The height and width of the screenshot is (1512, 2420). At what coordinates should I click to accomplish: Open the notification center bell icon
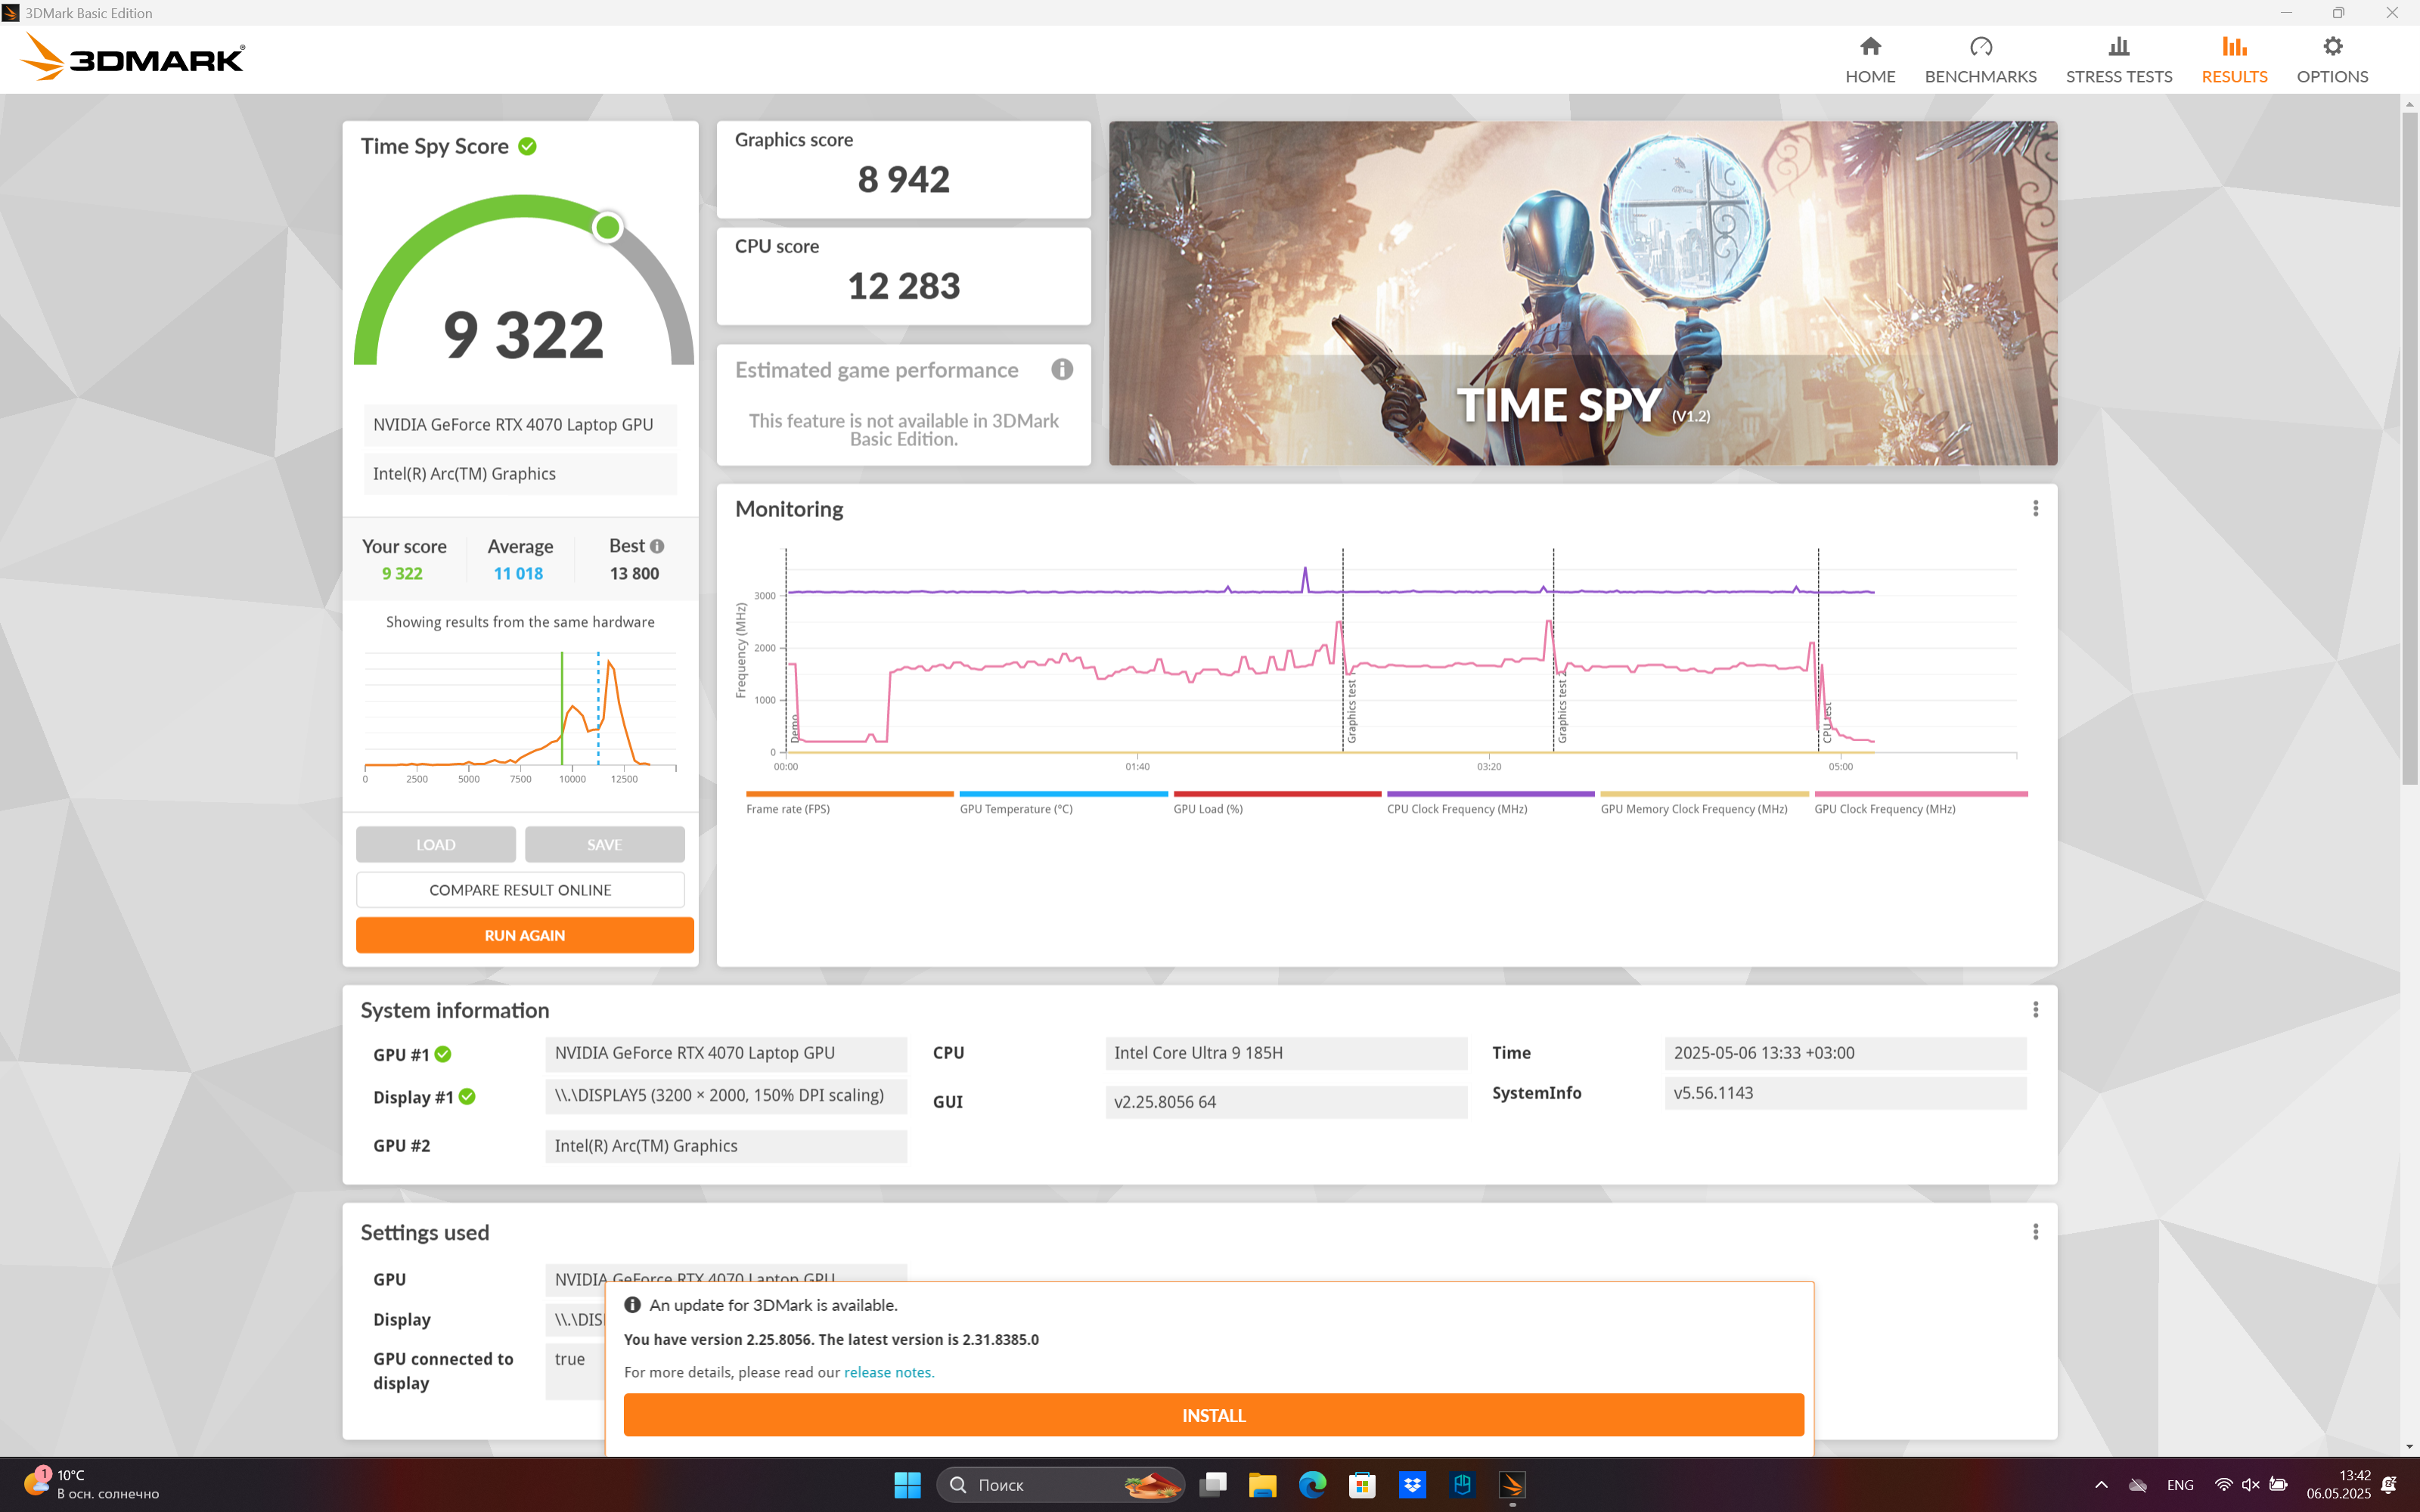pos(2390,1484)
